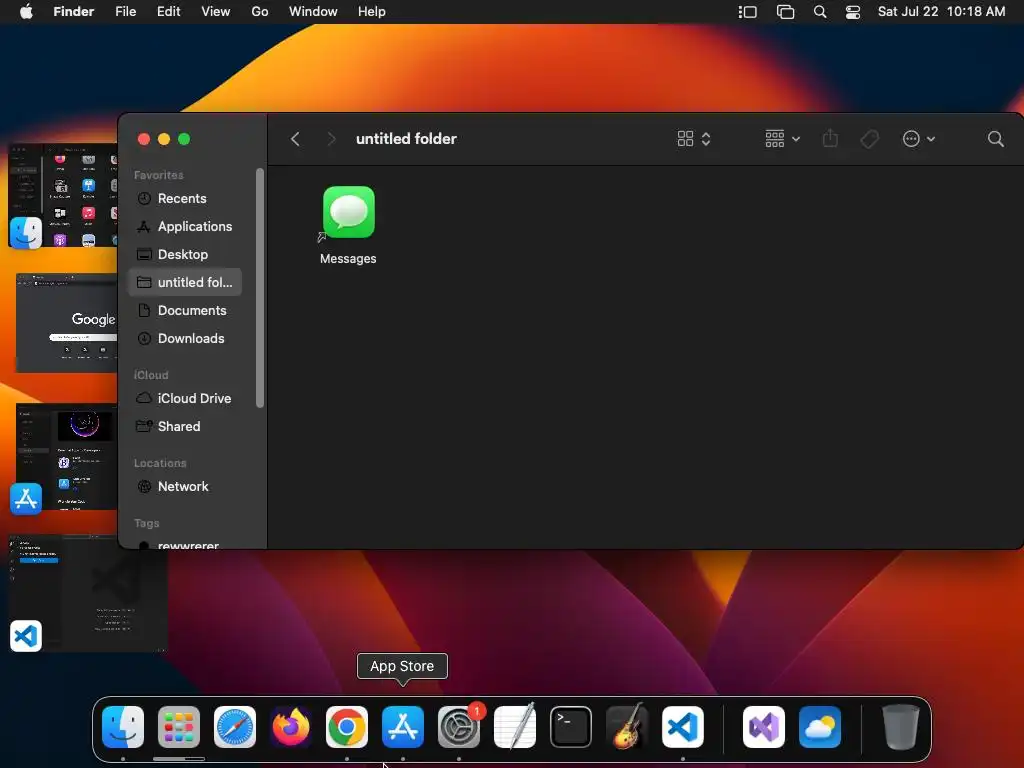Image resolution: width=1024 pixels, height=768 pixels.
Task: Open the Go menu
Action: click(x=260, y=11)
